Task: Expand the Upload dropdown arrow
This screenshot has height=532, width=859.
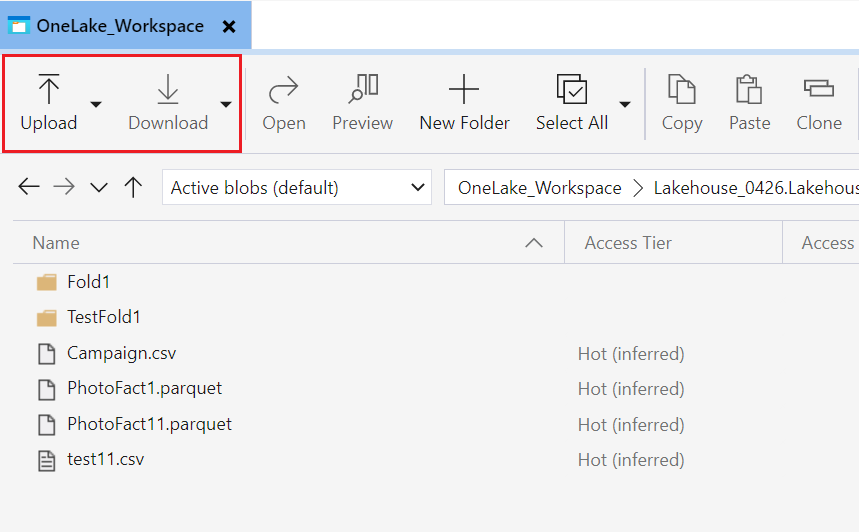Action: pyautogui.click(x=96, y=103)
